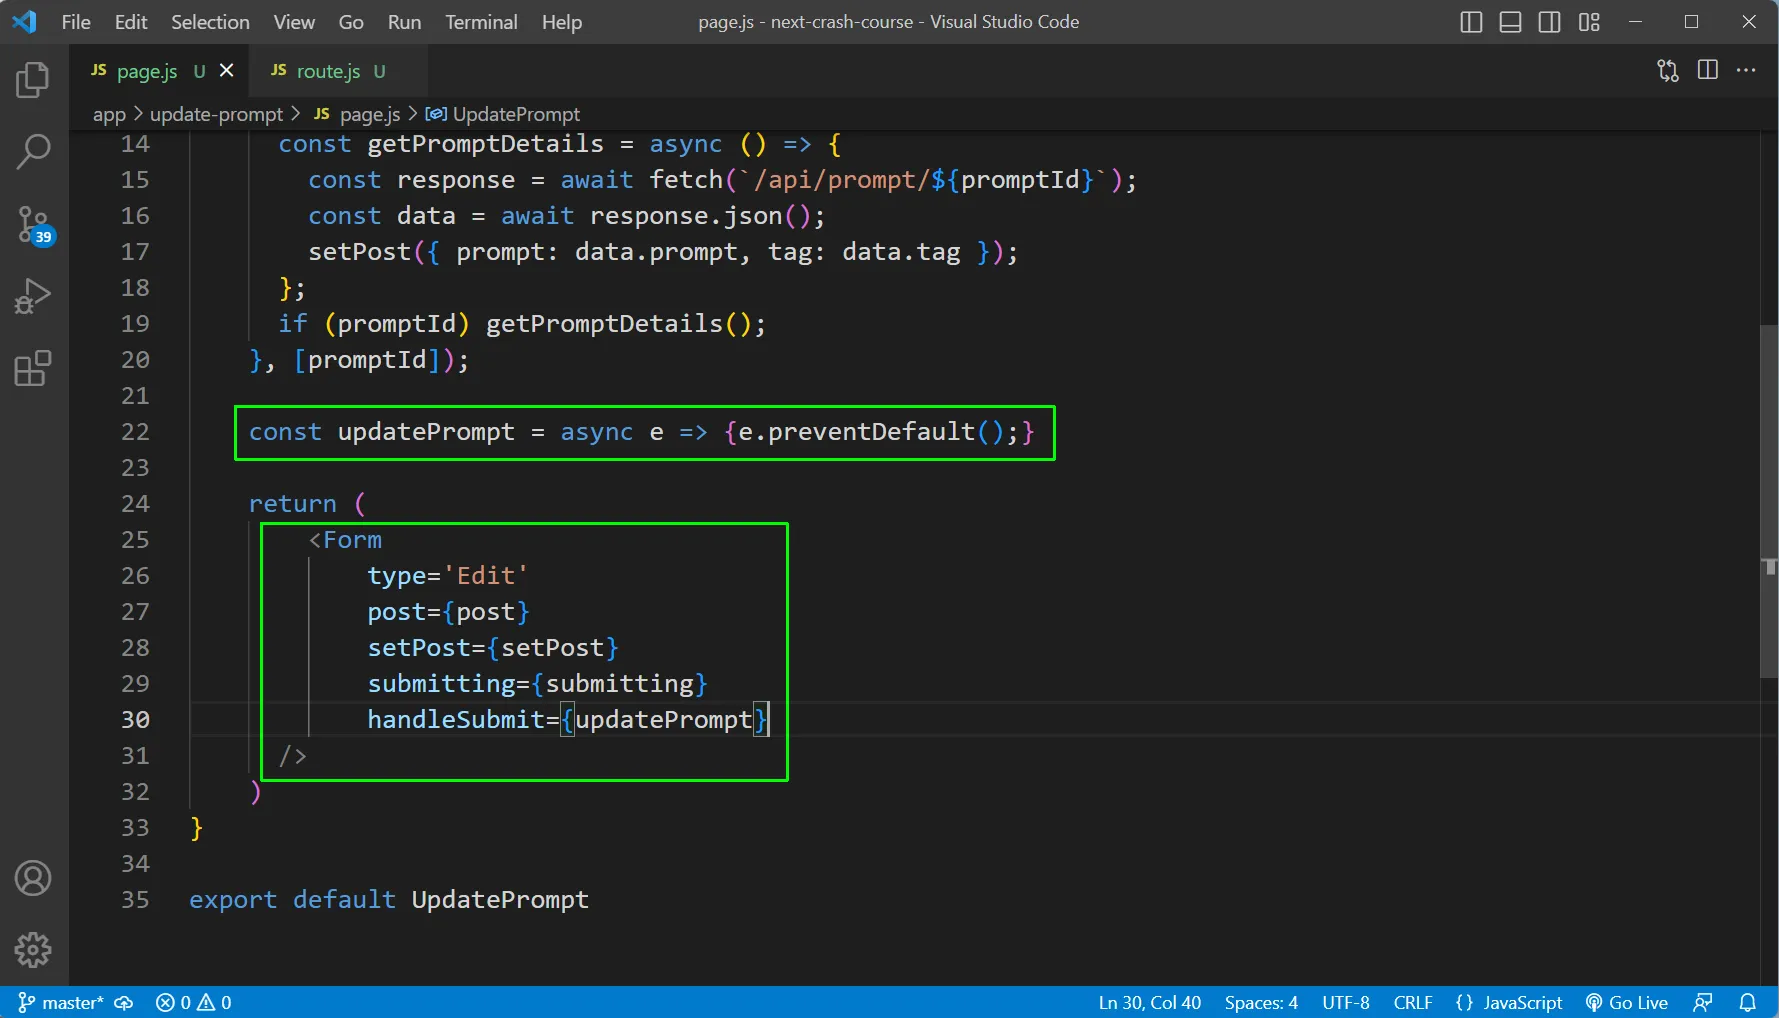This screenshot has height=1018, width=1779.
Task: Change file encoding UTF-8
Action: click(x=1346, y=1002)
